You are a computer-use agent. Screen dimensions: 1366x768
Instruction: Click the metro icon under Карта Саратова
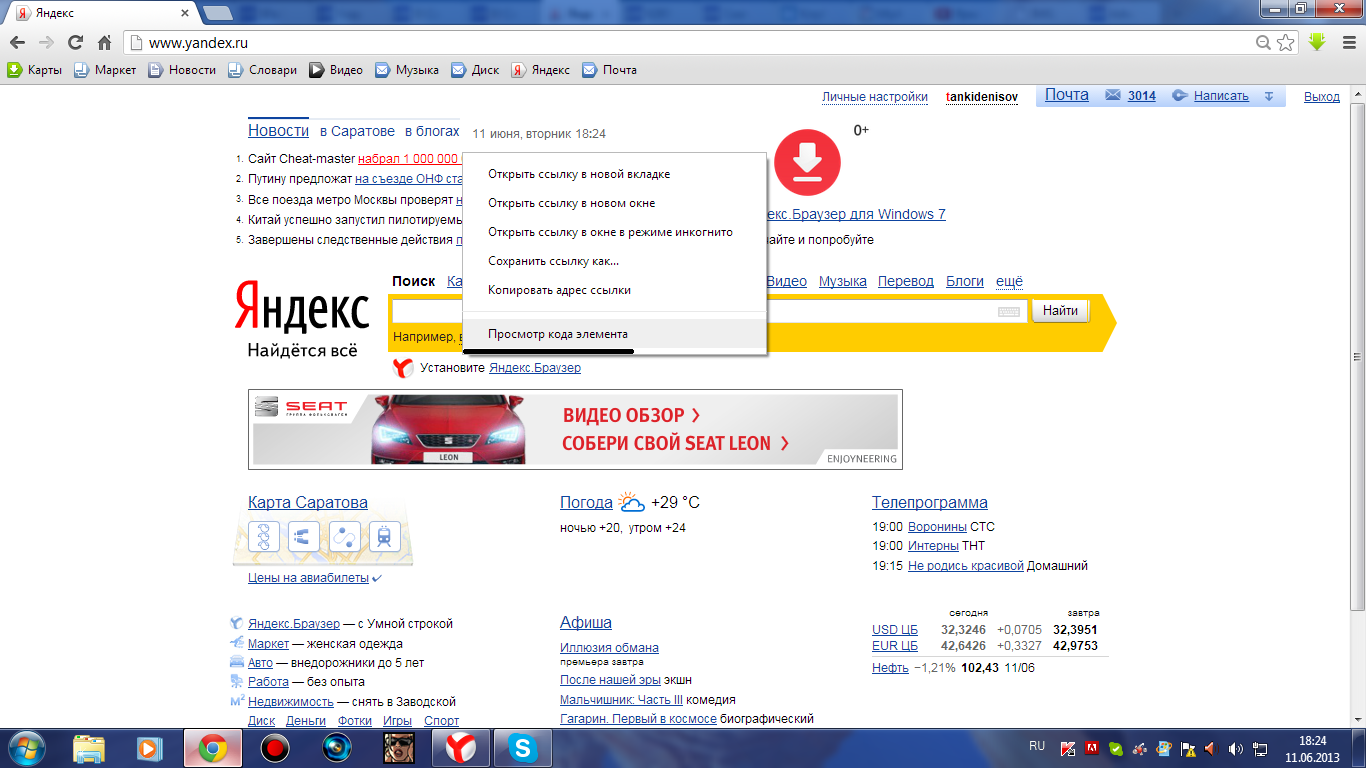[x=384, y=537]
